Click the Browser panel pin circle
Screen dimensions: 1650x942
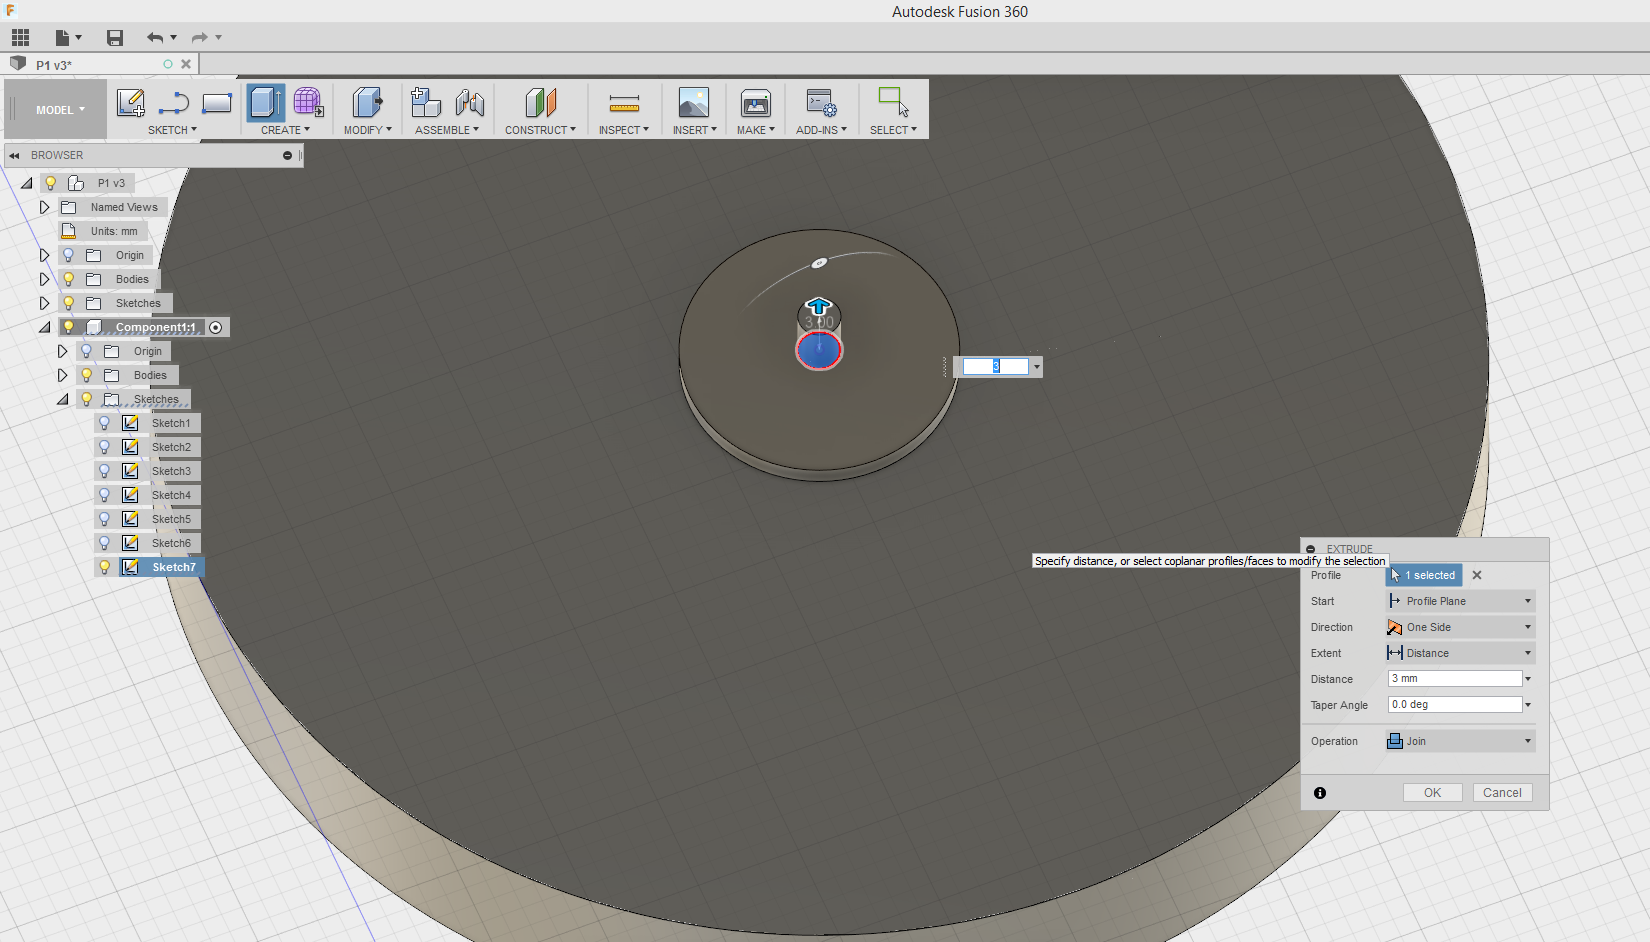point(287,156)
